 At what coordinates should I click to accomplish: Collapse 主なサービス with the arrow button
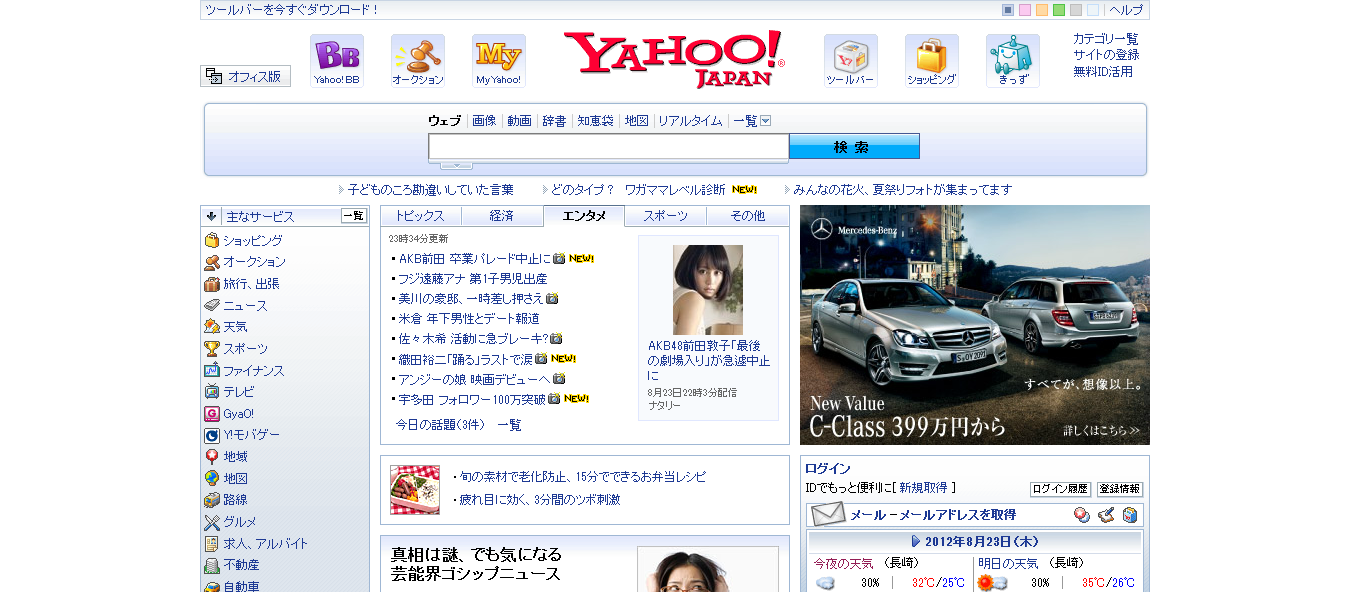[211, 216]
